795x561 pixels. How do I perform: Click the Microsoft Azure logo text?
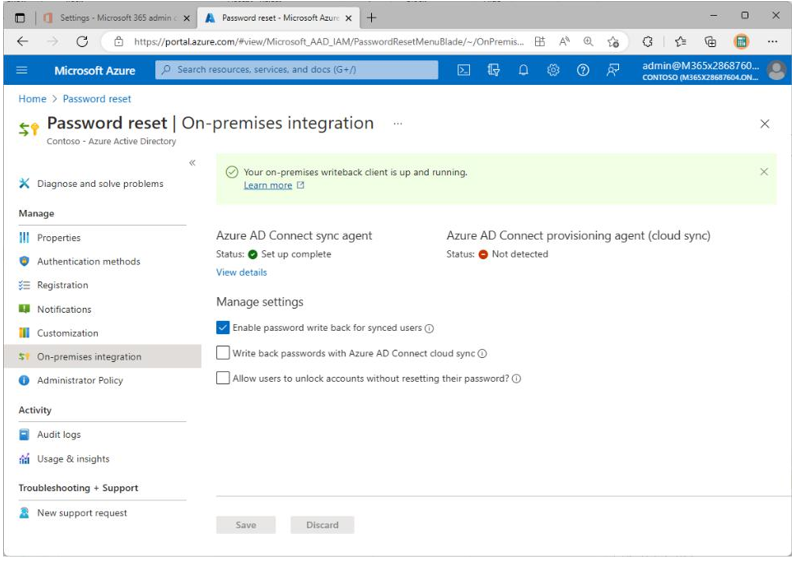click(95, 71)
